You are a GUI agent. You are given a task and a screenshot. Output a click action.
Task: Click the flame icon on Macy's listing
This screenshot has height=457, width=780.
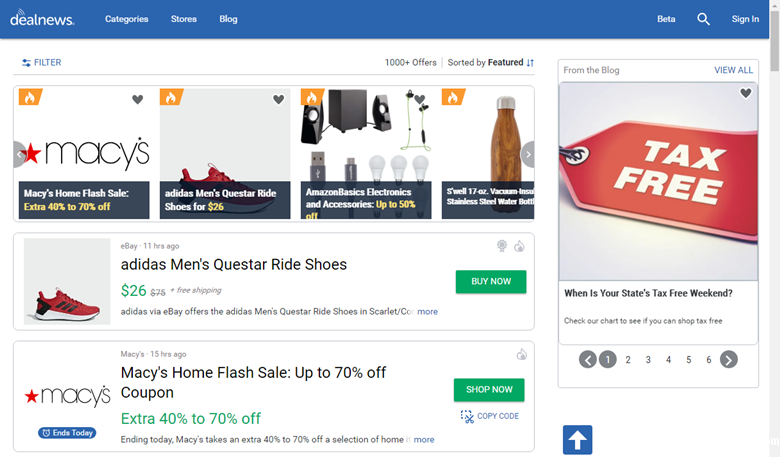[x=521, y=354]
